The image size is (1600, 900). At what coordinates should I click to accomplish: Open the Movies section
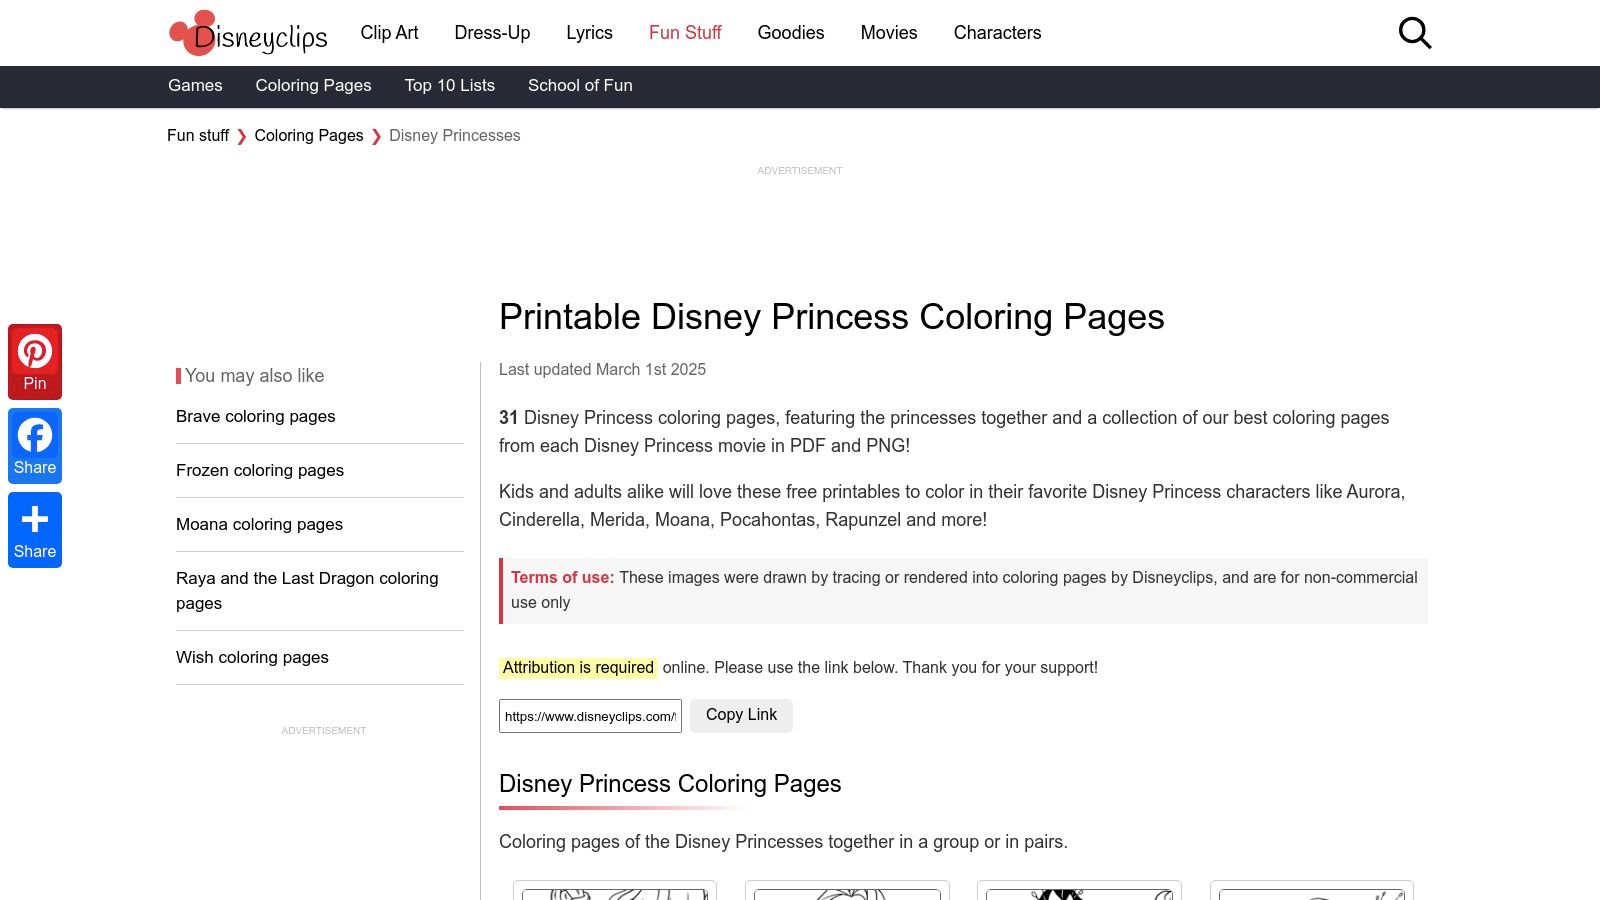tap(888, 32)
